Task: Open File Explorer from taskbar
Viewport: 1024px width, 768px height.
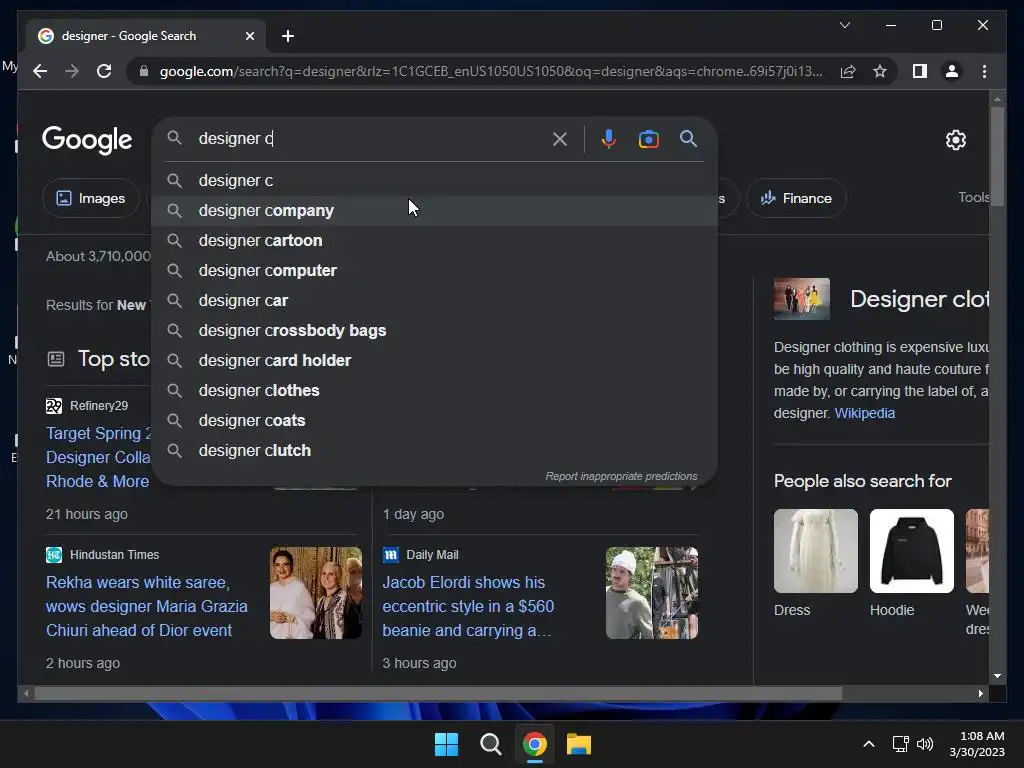Action: tap(579, 744)
